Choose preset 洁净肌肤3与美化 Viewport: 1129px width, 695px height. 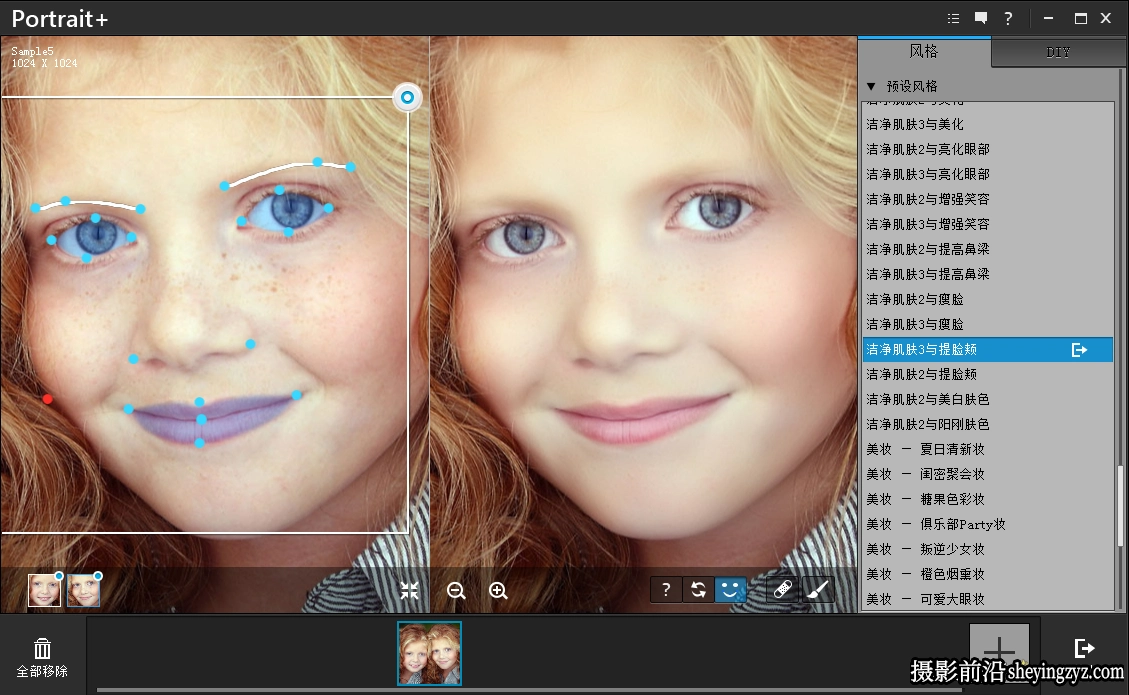(988, 125)
